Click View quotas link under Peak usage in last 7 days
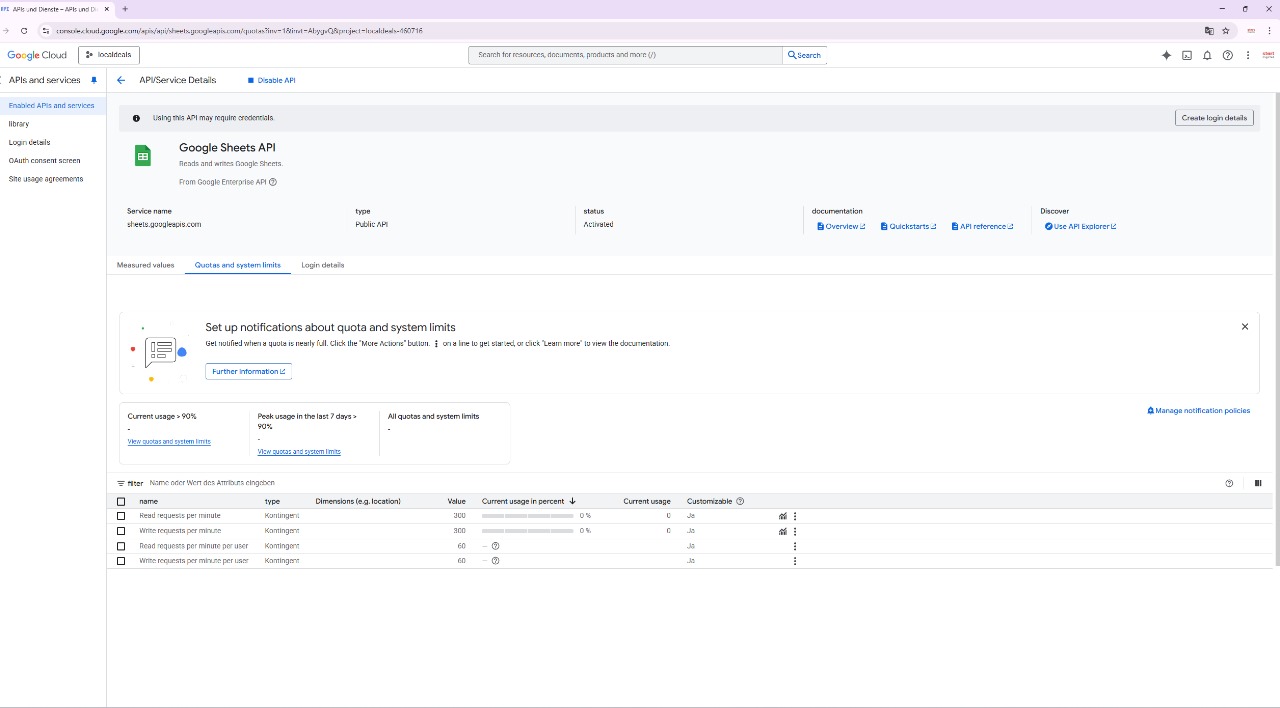1280x708 pixels. point(299,452)
